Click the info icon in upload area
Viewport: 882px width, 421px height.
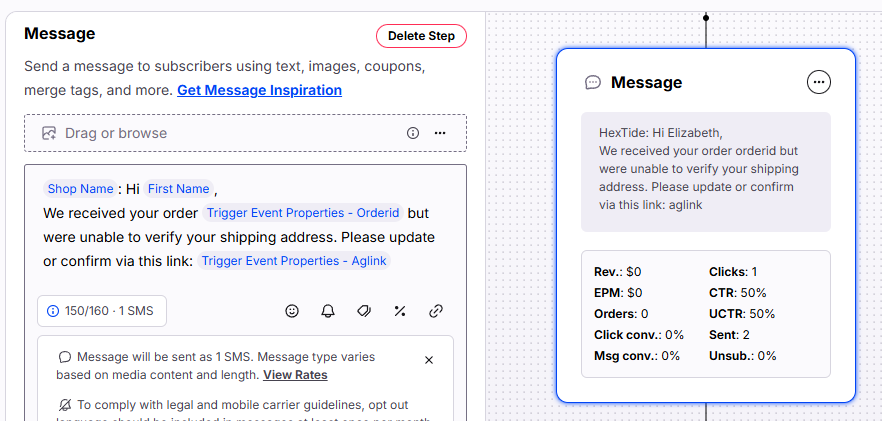(413, 133)
